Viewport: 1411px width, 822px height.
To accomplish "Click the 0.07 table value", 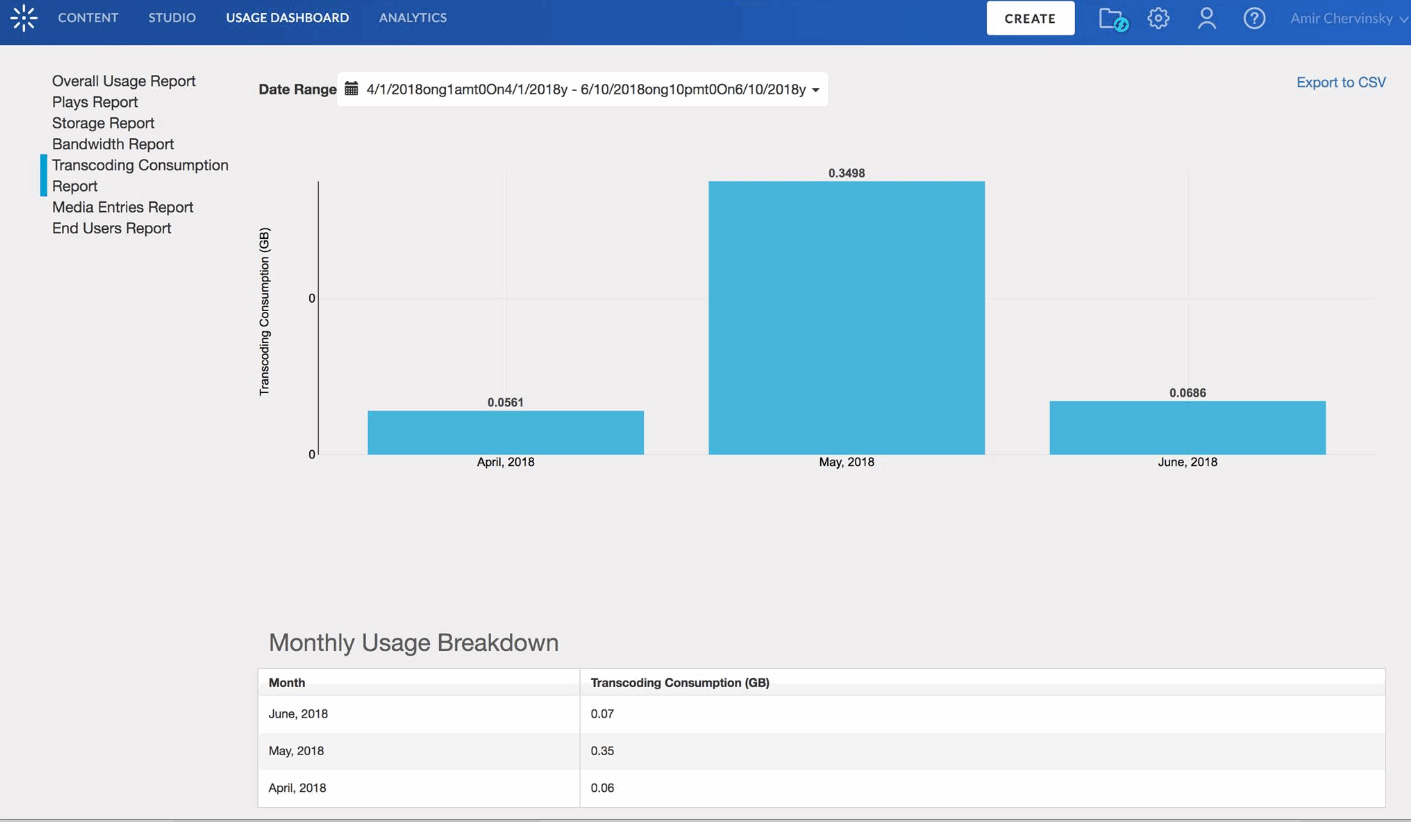I will point(602,714).
